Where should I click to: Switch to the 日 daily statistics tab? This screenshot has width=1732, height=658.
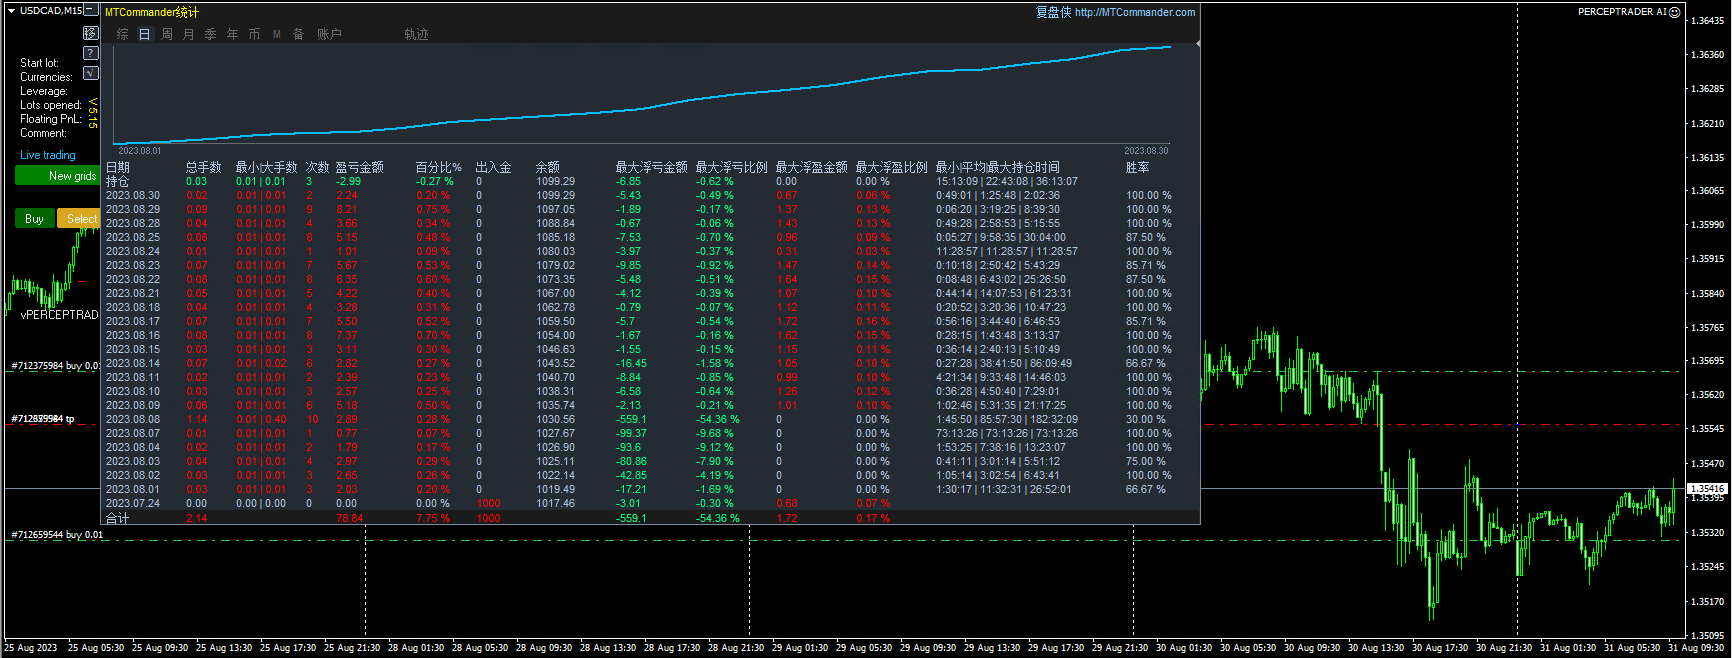144,34
